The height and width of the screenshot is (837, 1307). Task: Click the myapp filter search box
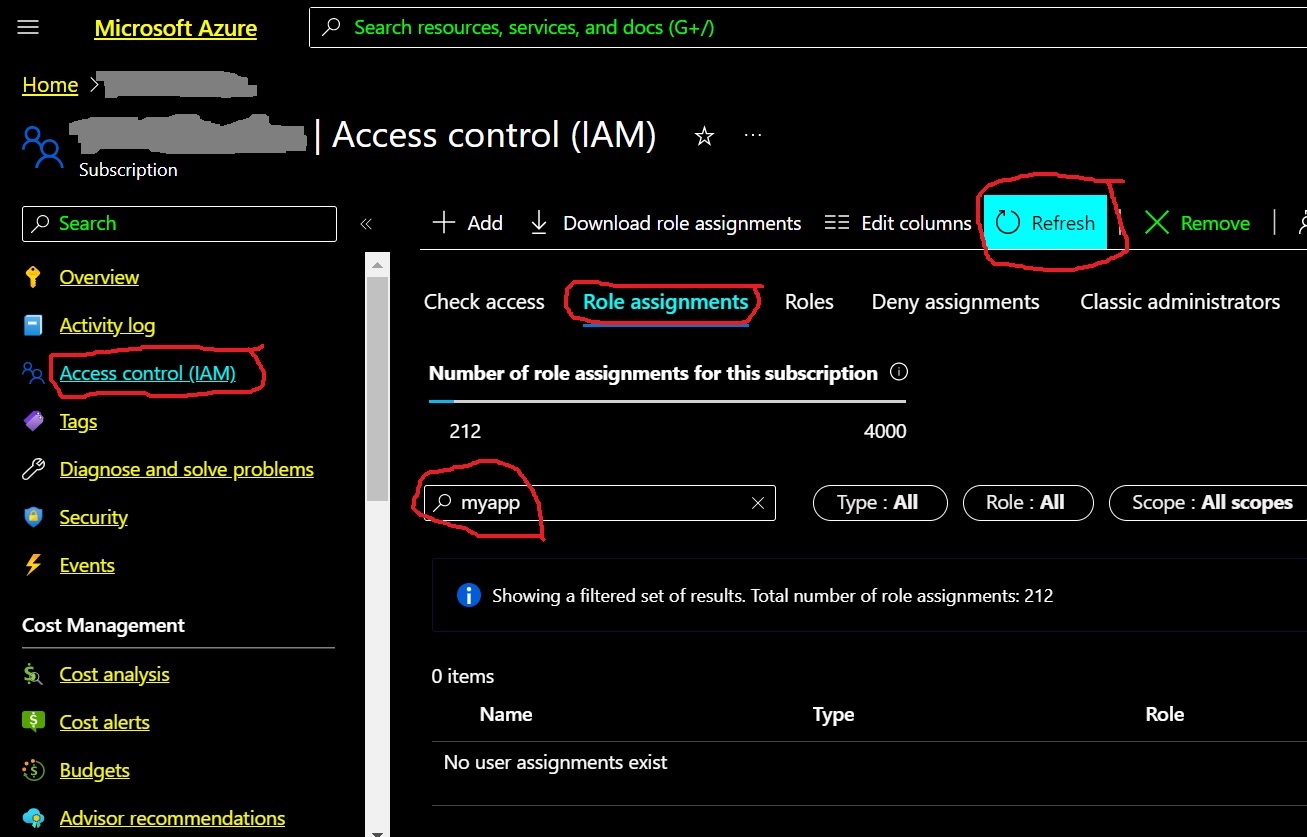click(600, 503)
